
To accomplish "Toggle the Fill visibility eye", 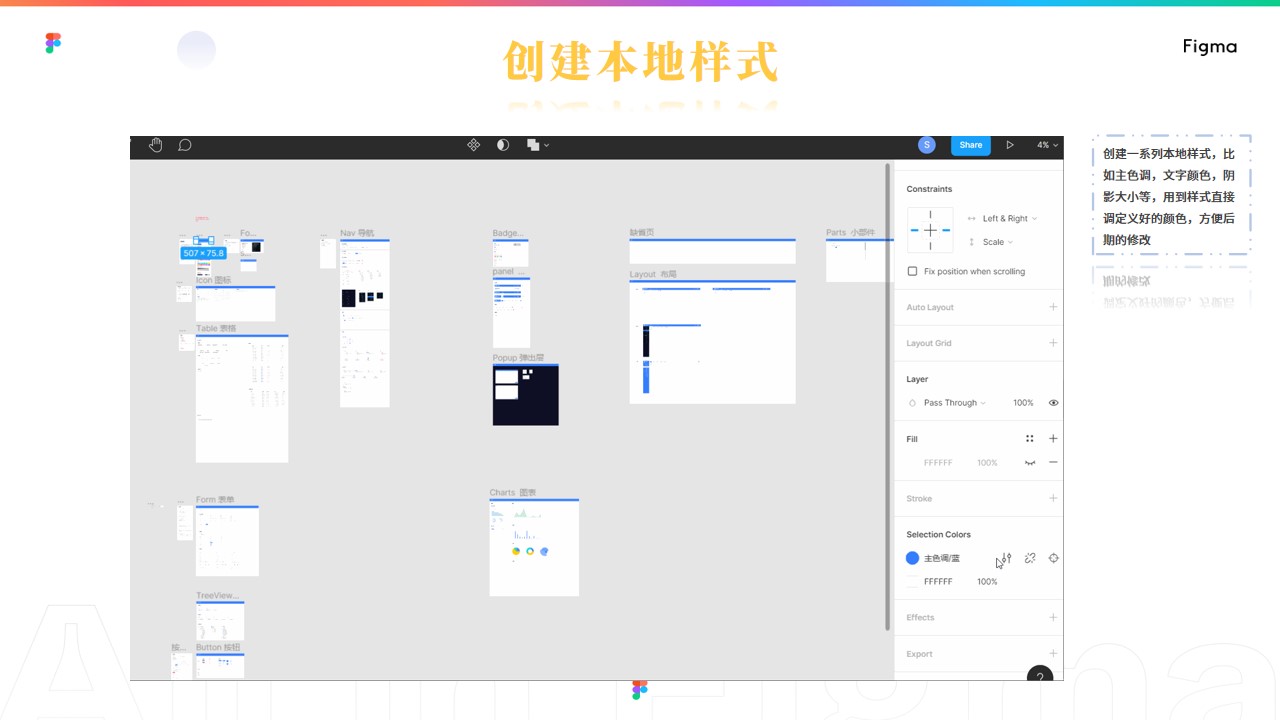I will [x=1029, y=463].
